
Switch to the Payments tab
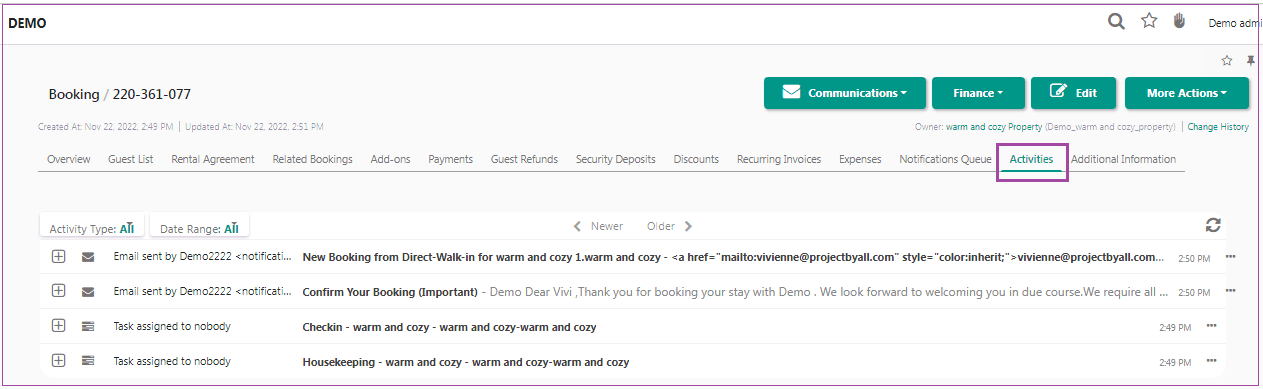450,159
